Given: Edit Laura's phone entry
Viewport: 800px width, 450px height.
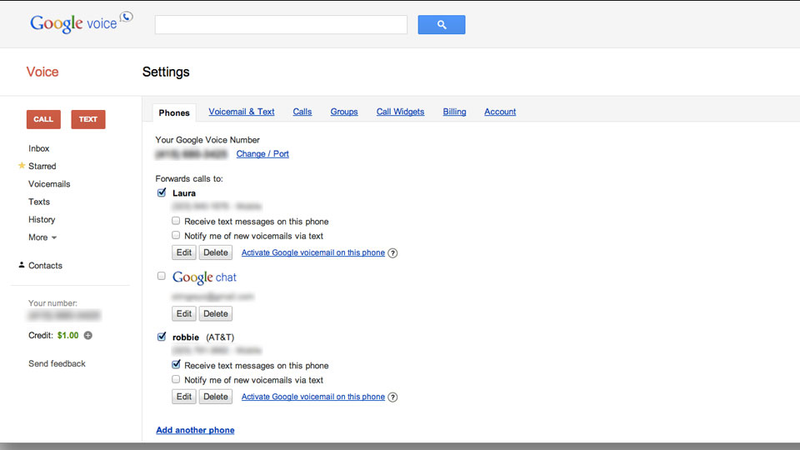Looking at the screenshot, I should coord(184,253).
